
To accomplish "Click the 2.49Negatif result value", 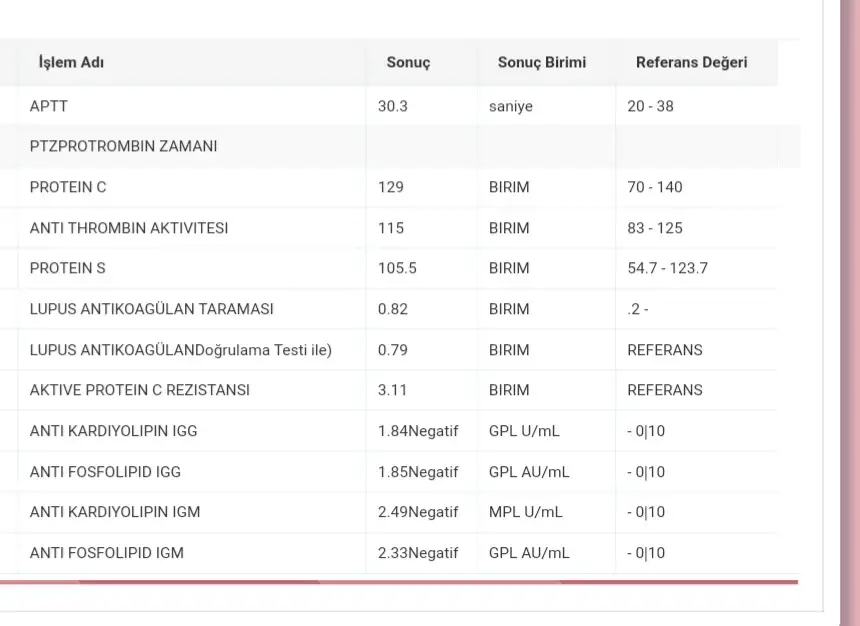I will (418, 512).
